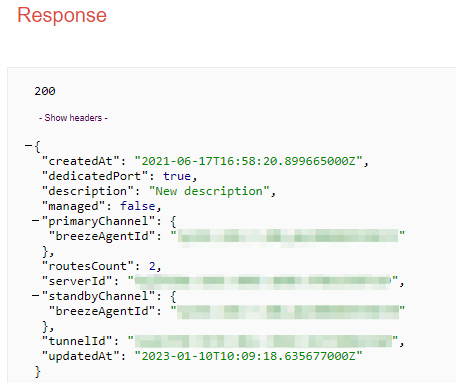
Task: Click the Response heading
Action: (62, 15)
